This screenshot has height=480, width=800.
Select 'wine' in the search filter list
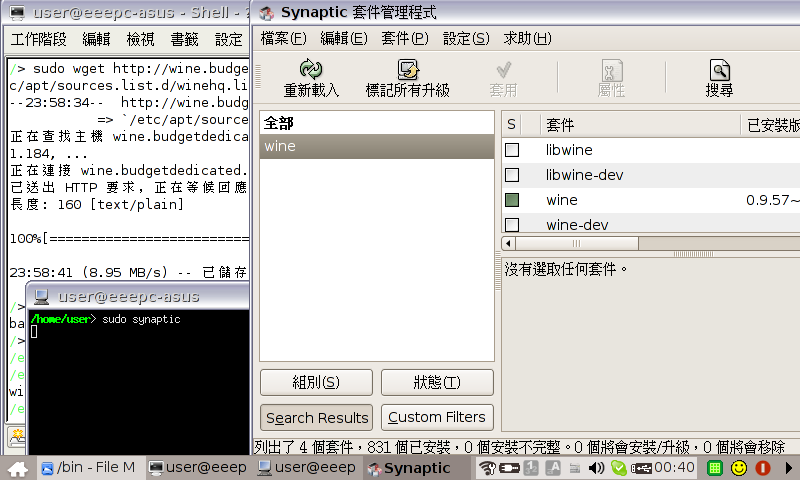point(377,146)
